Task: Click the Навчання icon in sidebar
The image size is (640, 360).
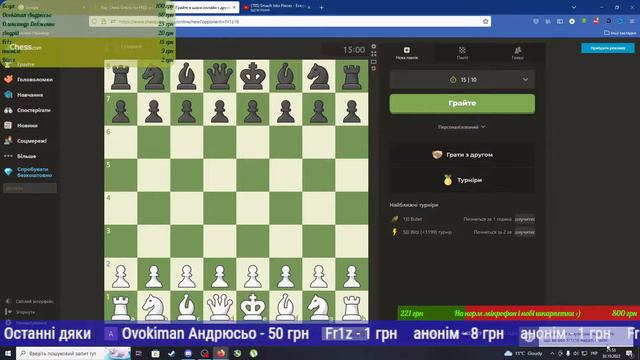Action: pos(8,95)
